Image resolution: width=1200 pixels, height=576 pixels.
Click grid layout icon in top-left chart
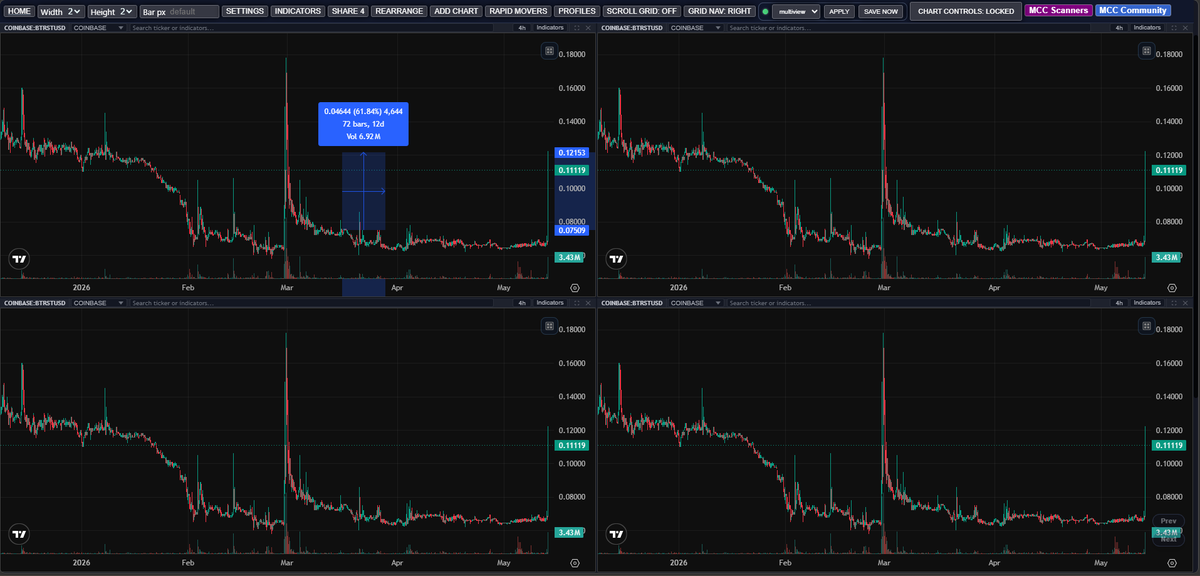pyautogui.click(x=548, y=51)
